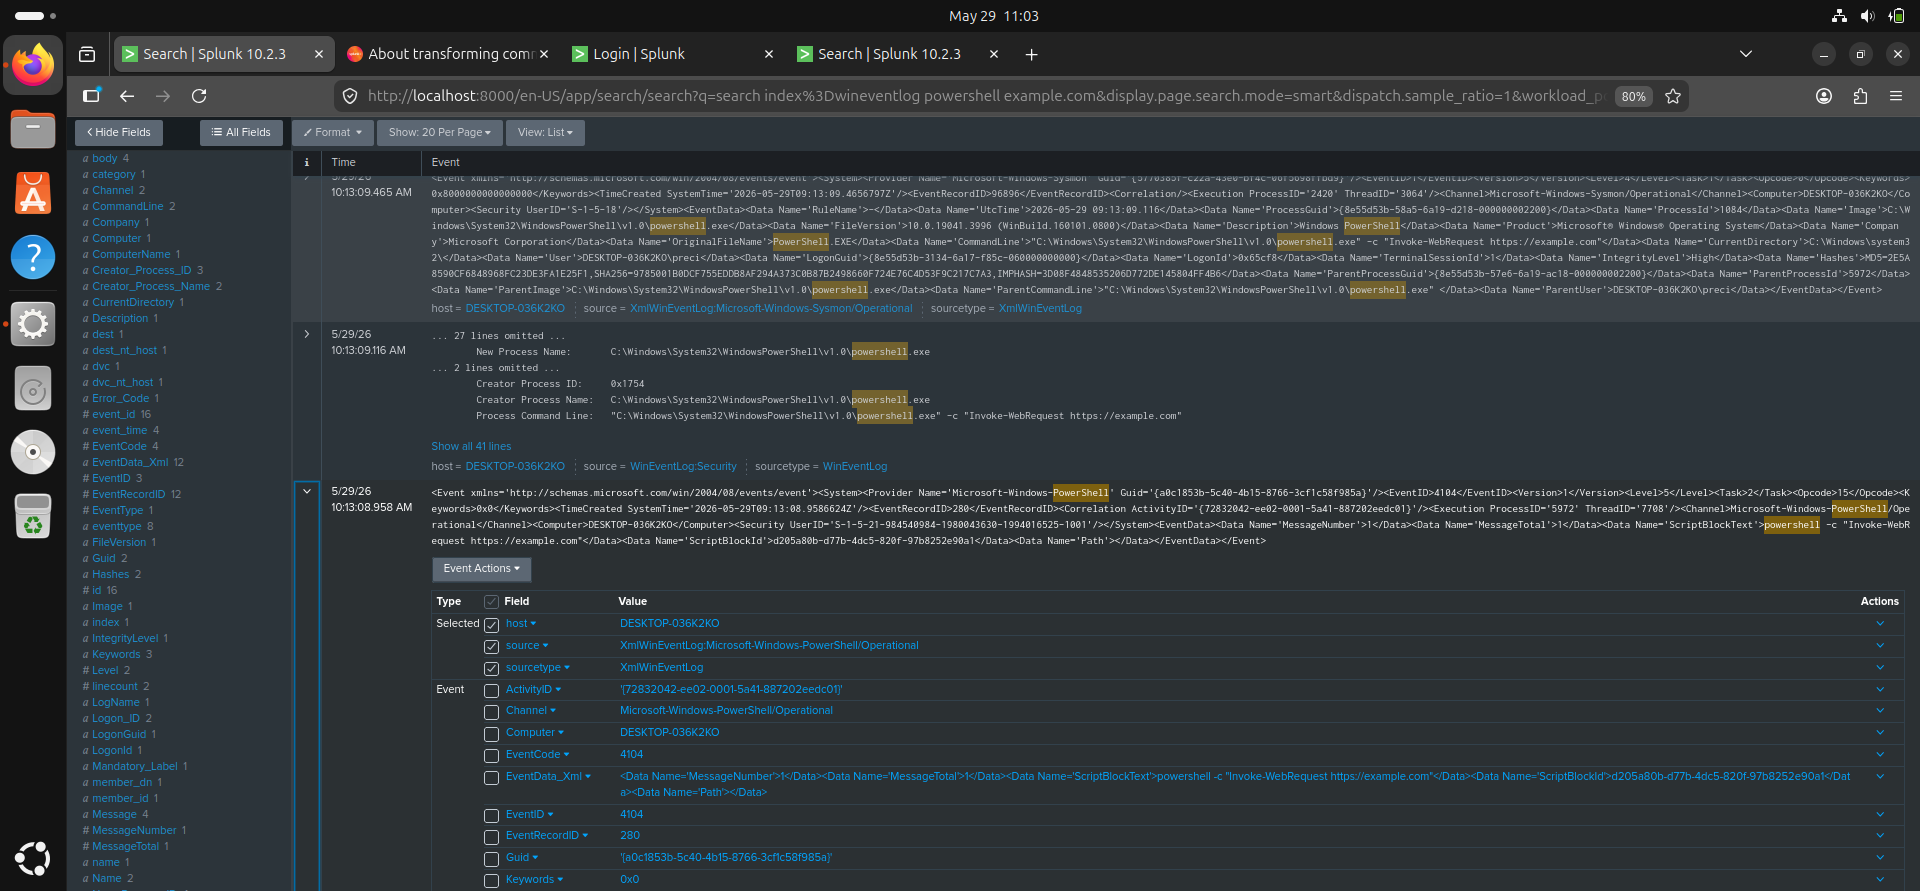1920x891 pixels.
Task: Open a new browser tab with plus
Action: 1031,54
